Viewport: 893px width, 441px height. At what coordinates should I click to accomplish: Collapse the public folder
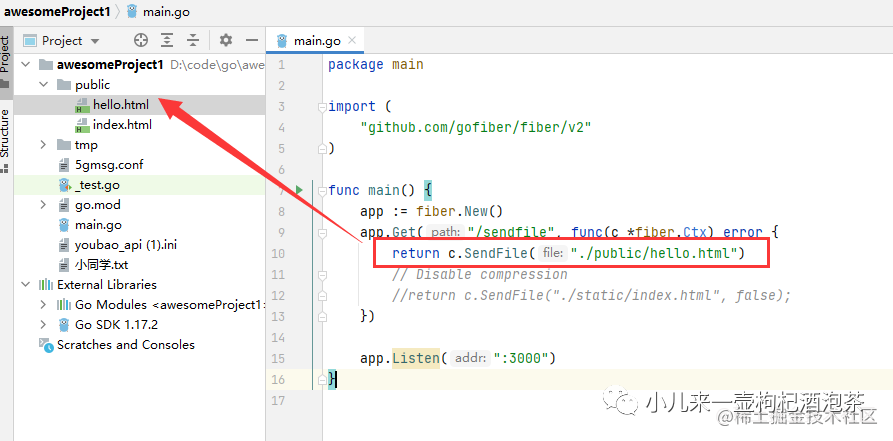pos(43,85)
